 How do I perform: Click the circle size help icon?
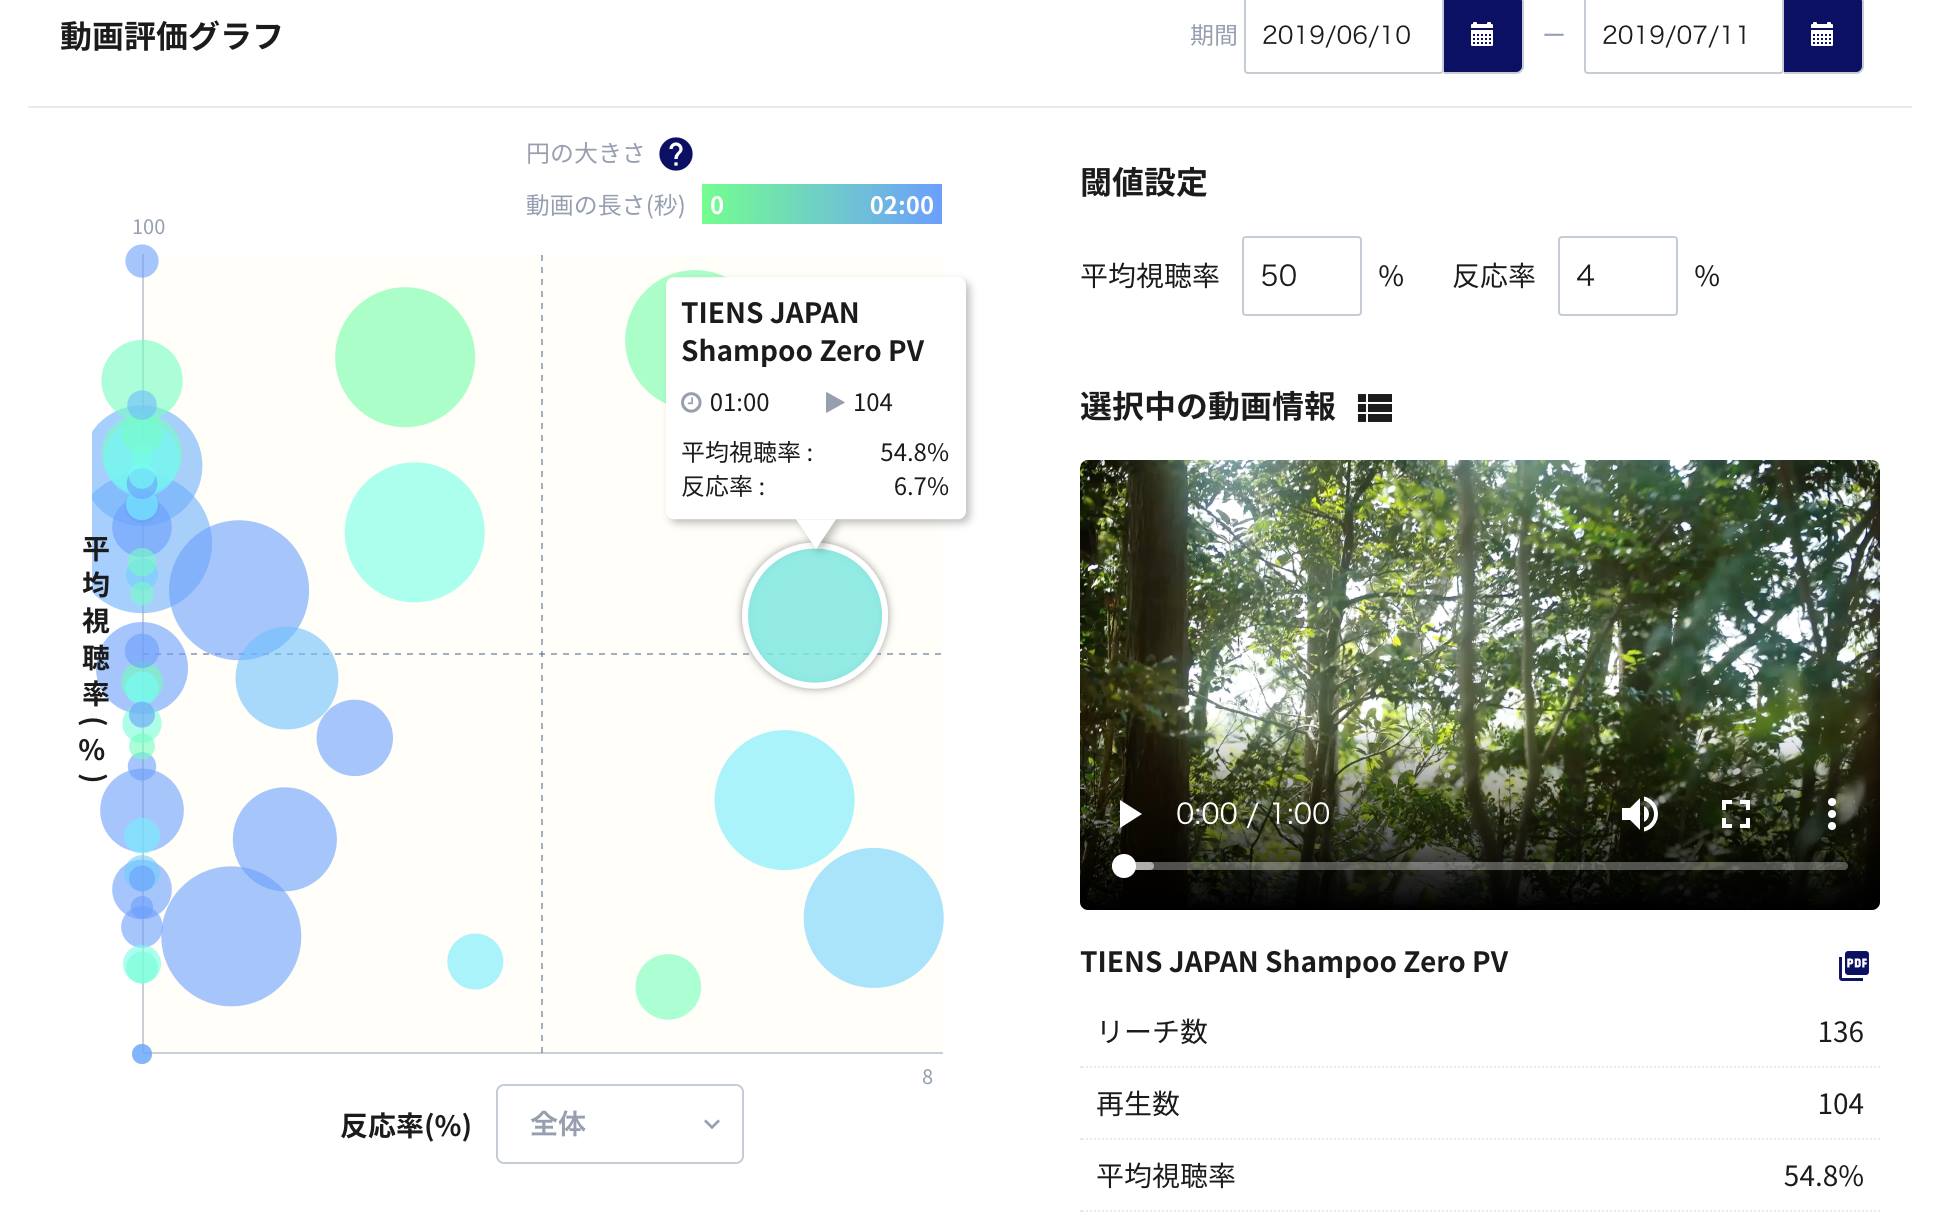pos(676,154)
